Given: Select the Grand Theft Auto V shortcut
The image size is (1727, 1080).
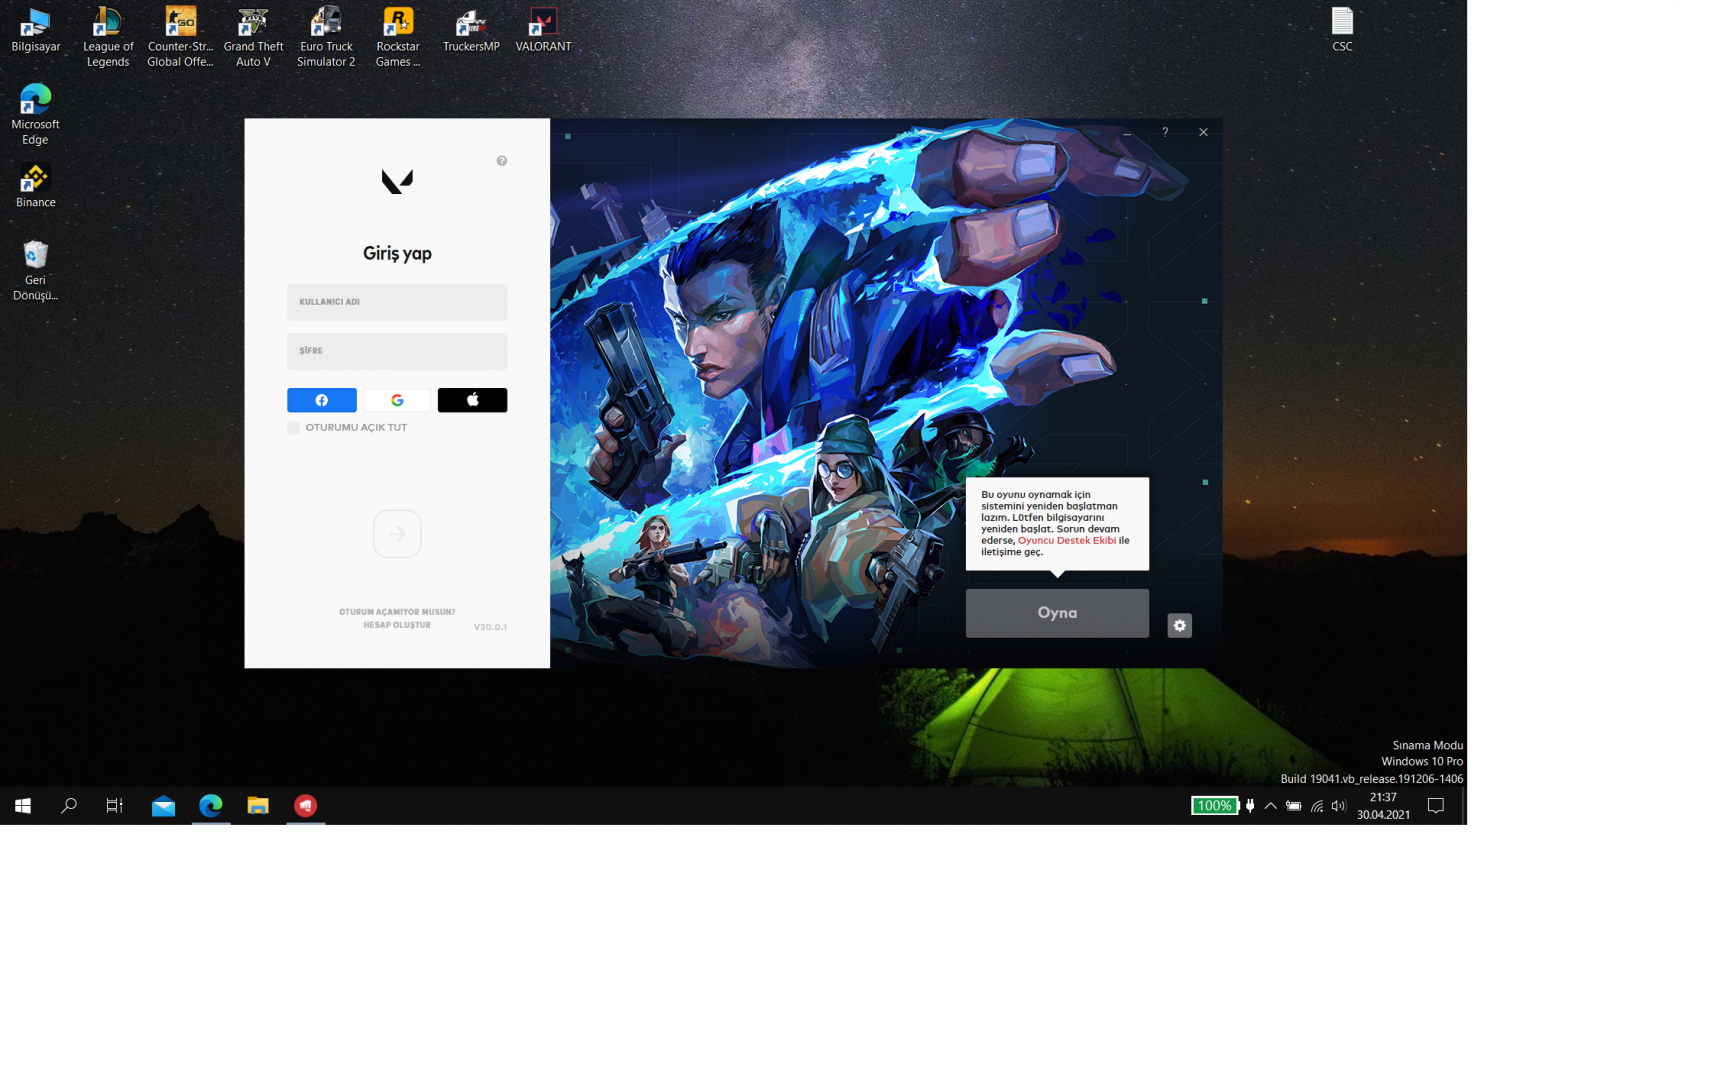Looking at the screenshot, I should click(x=253, y=37).
